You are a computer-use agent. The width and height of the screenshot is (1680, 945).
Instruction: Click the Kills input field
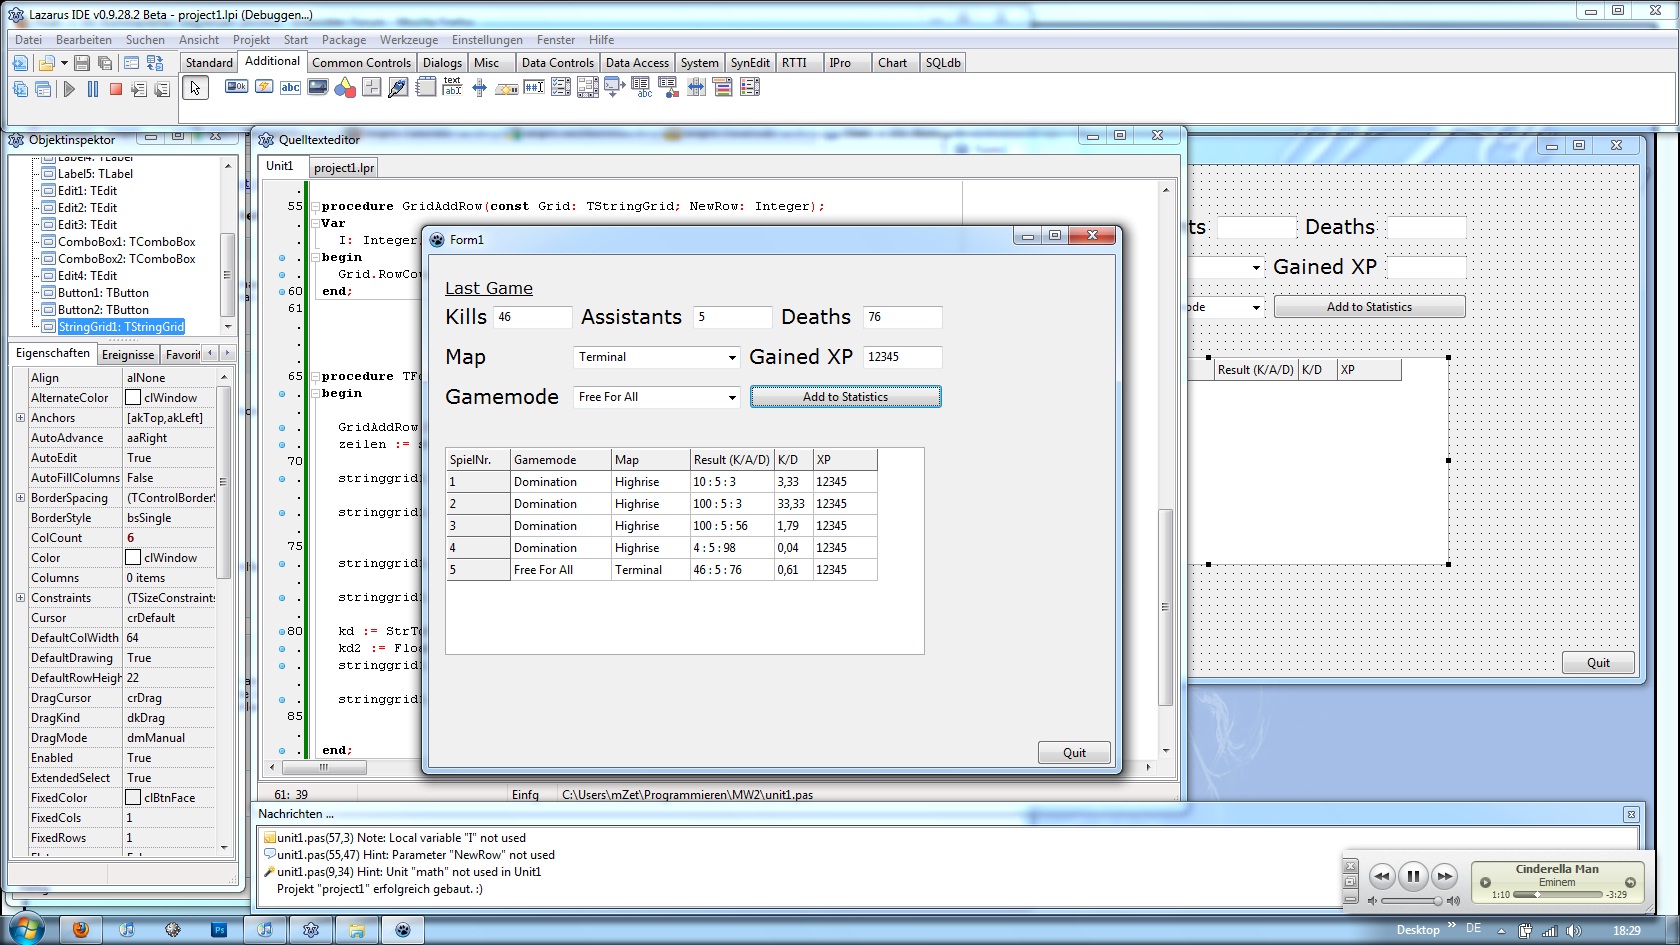533,317
